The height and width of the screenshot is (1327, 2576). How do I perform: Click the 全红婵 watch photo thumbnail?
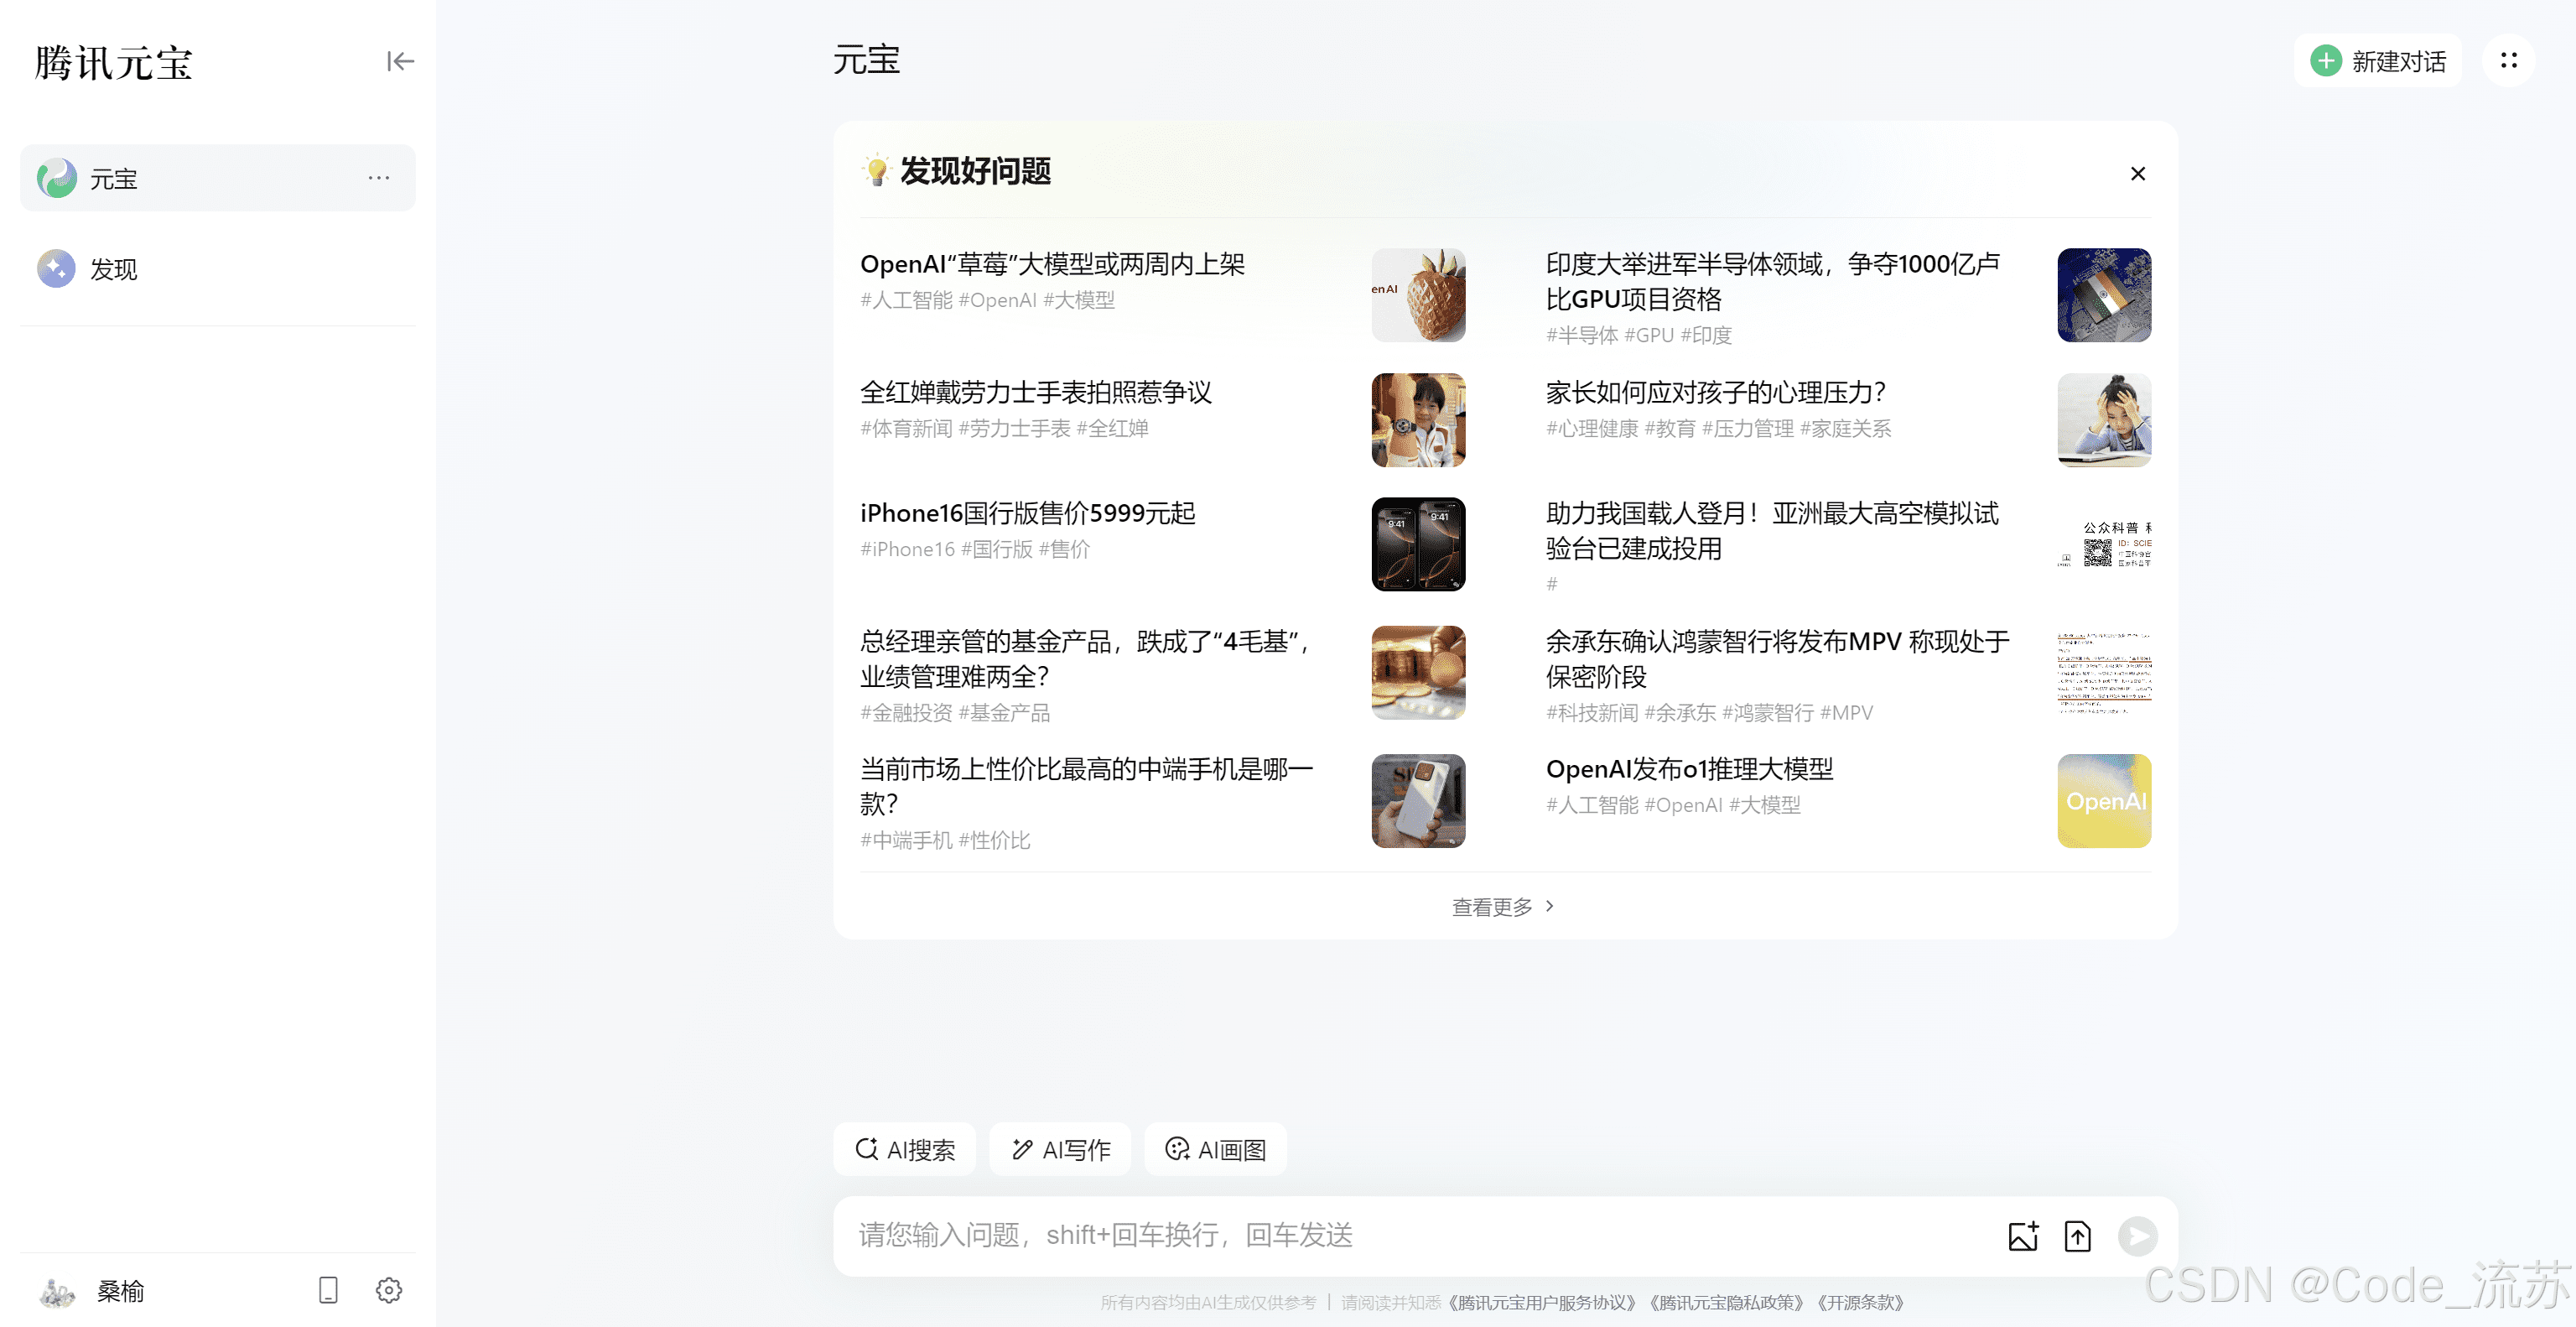[x=1418, y=420]
